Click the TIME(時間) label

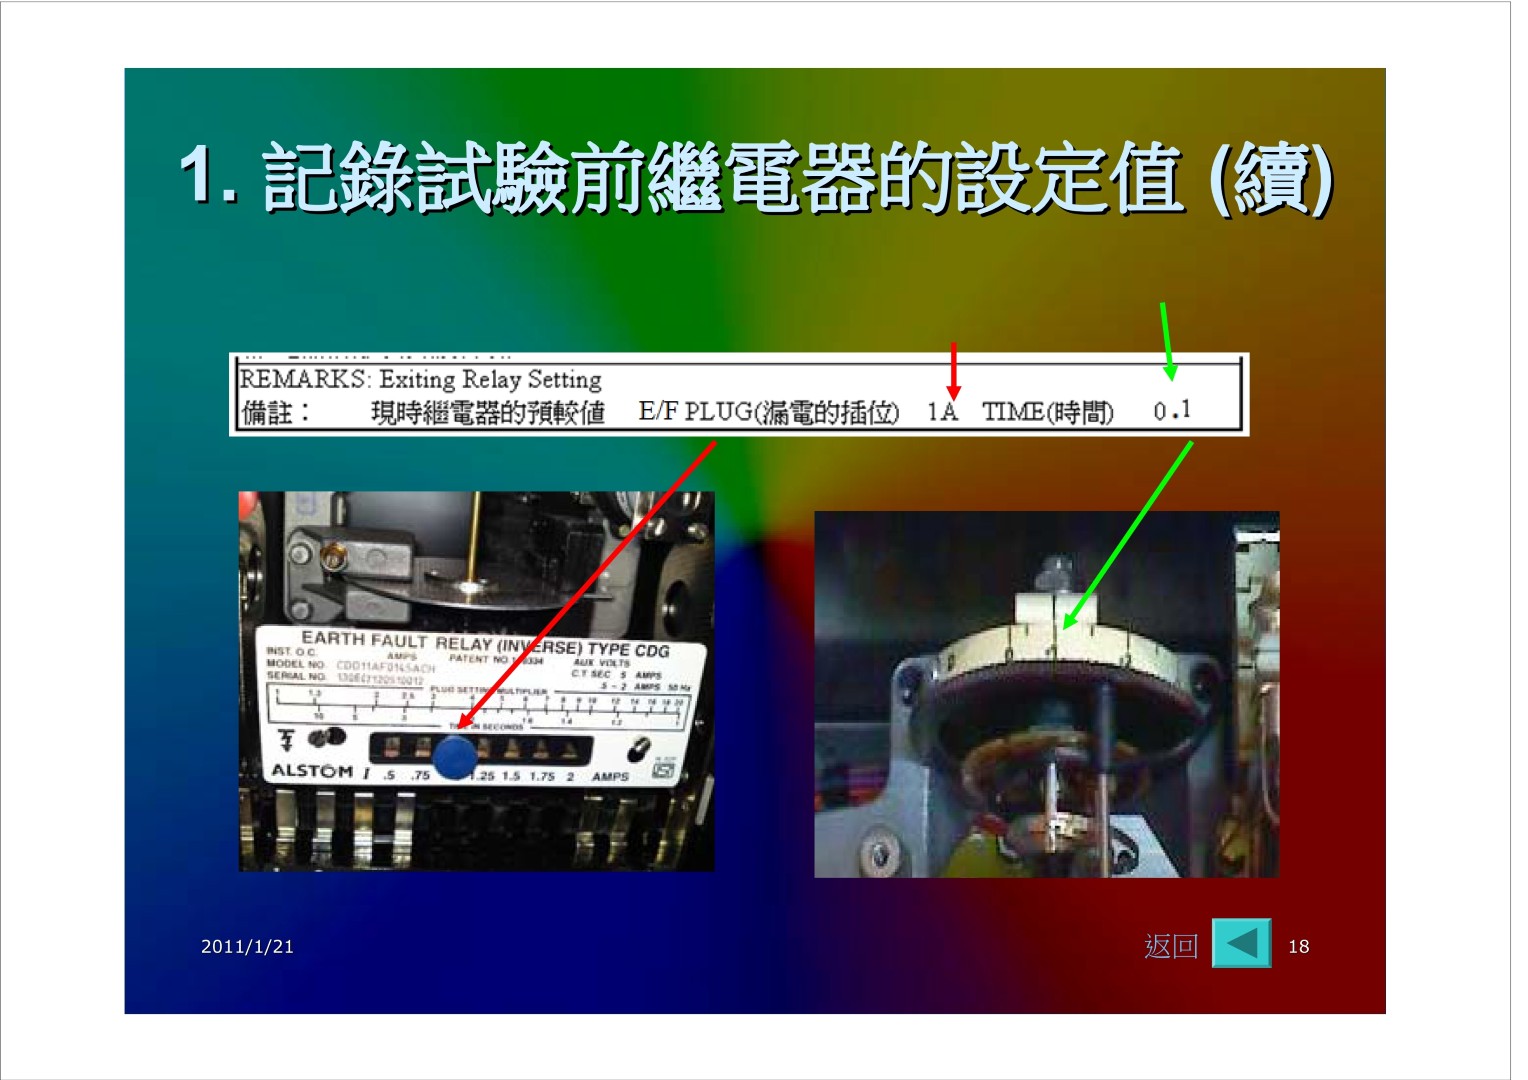pyautogui.click(x=1047, y=412)
